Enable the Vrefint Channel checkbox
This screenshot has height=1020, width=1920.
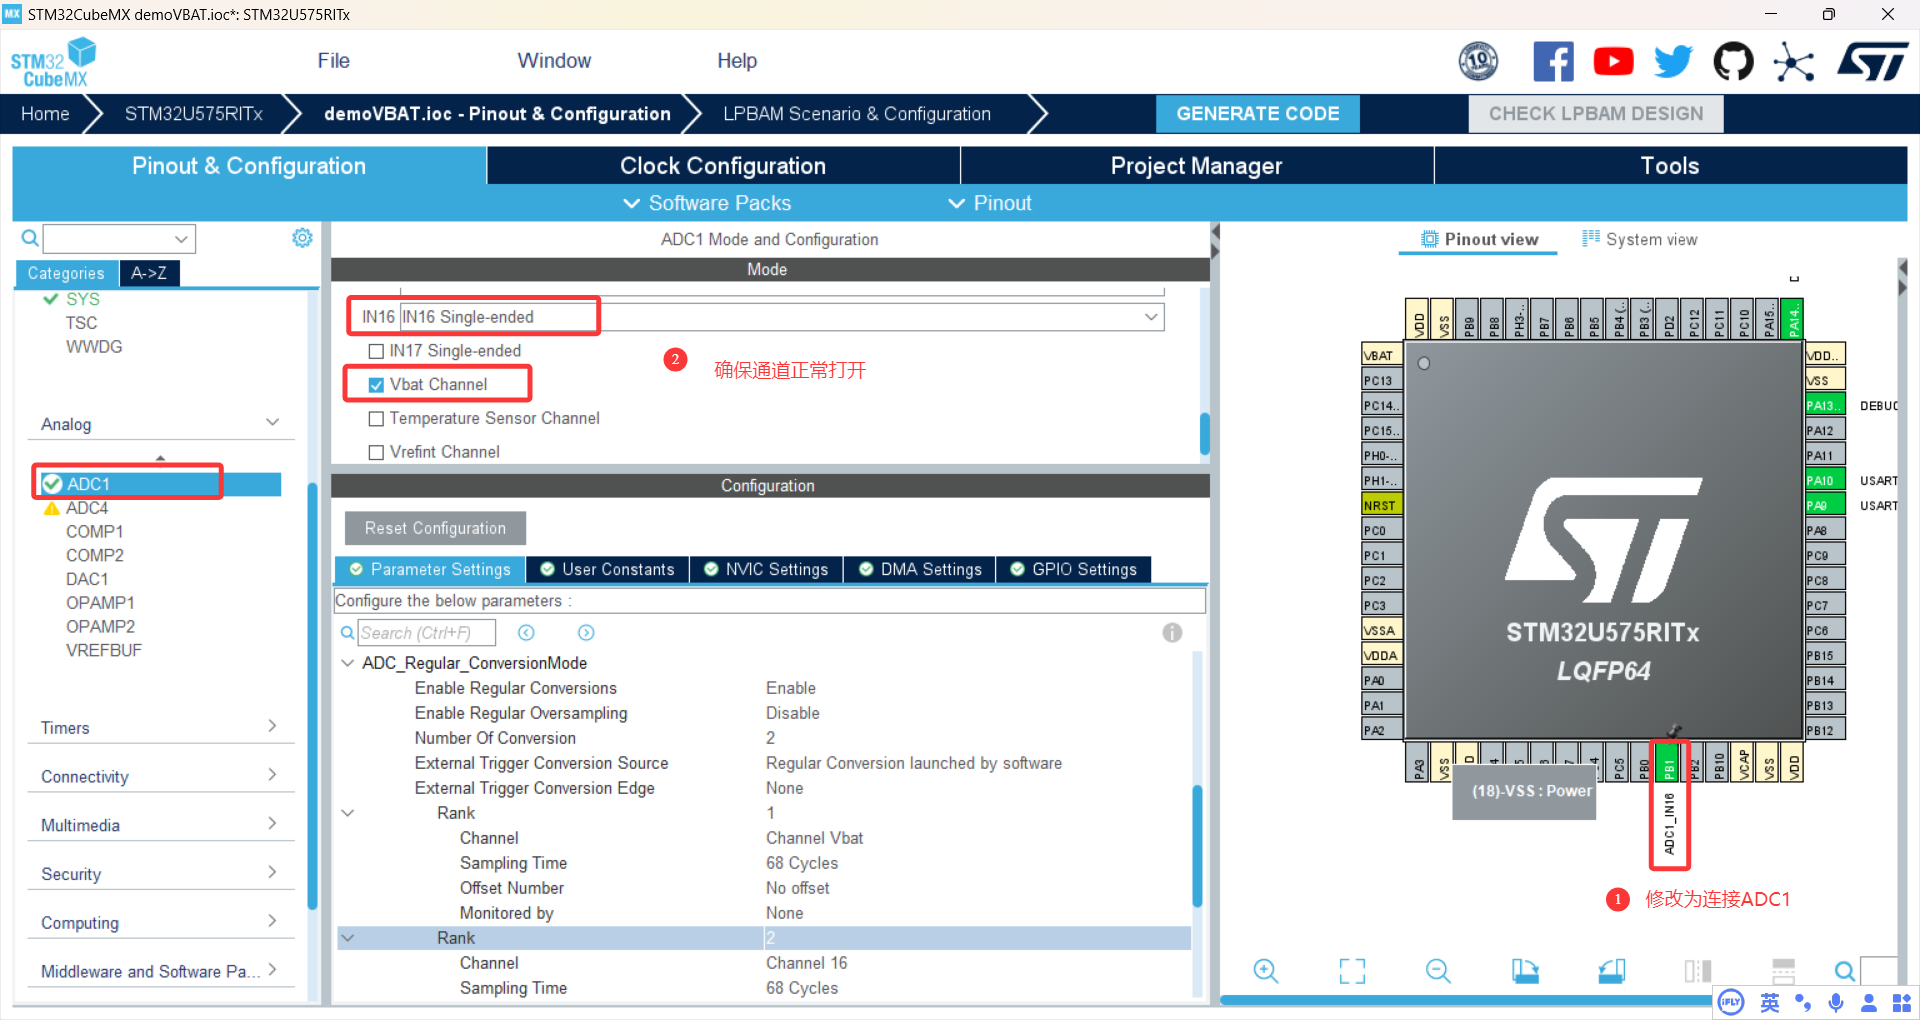coord(376,453)
